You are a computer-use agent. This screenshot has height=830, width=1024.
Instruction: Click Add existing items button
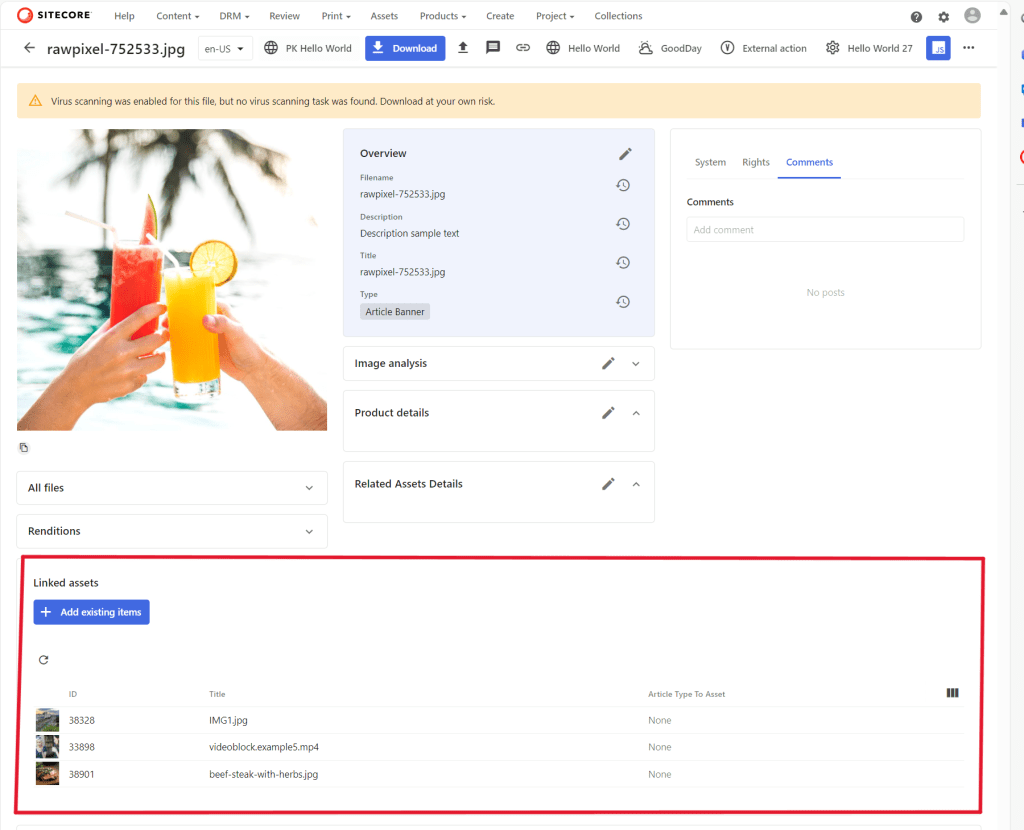tap(91, 612)
